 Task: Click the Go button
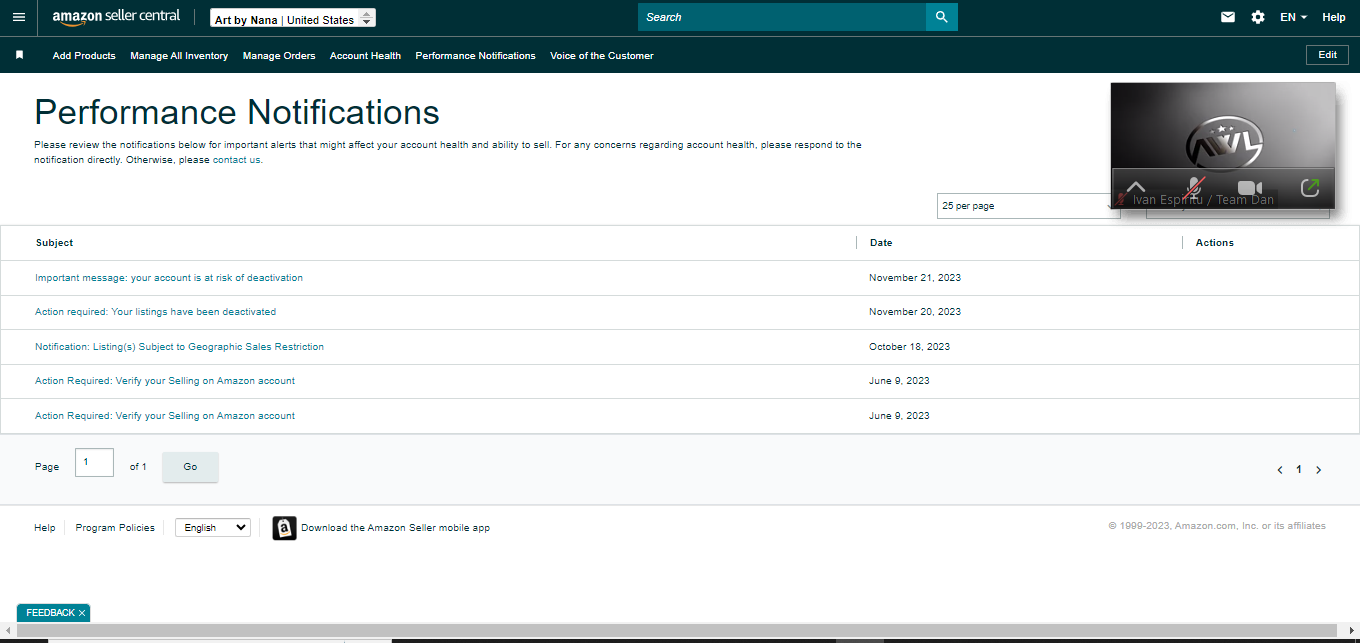[x=190, y=467]
